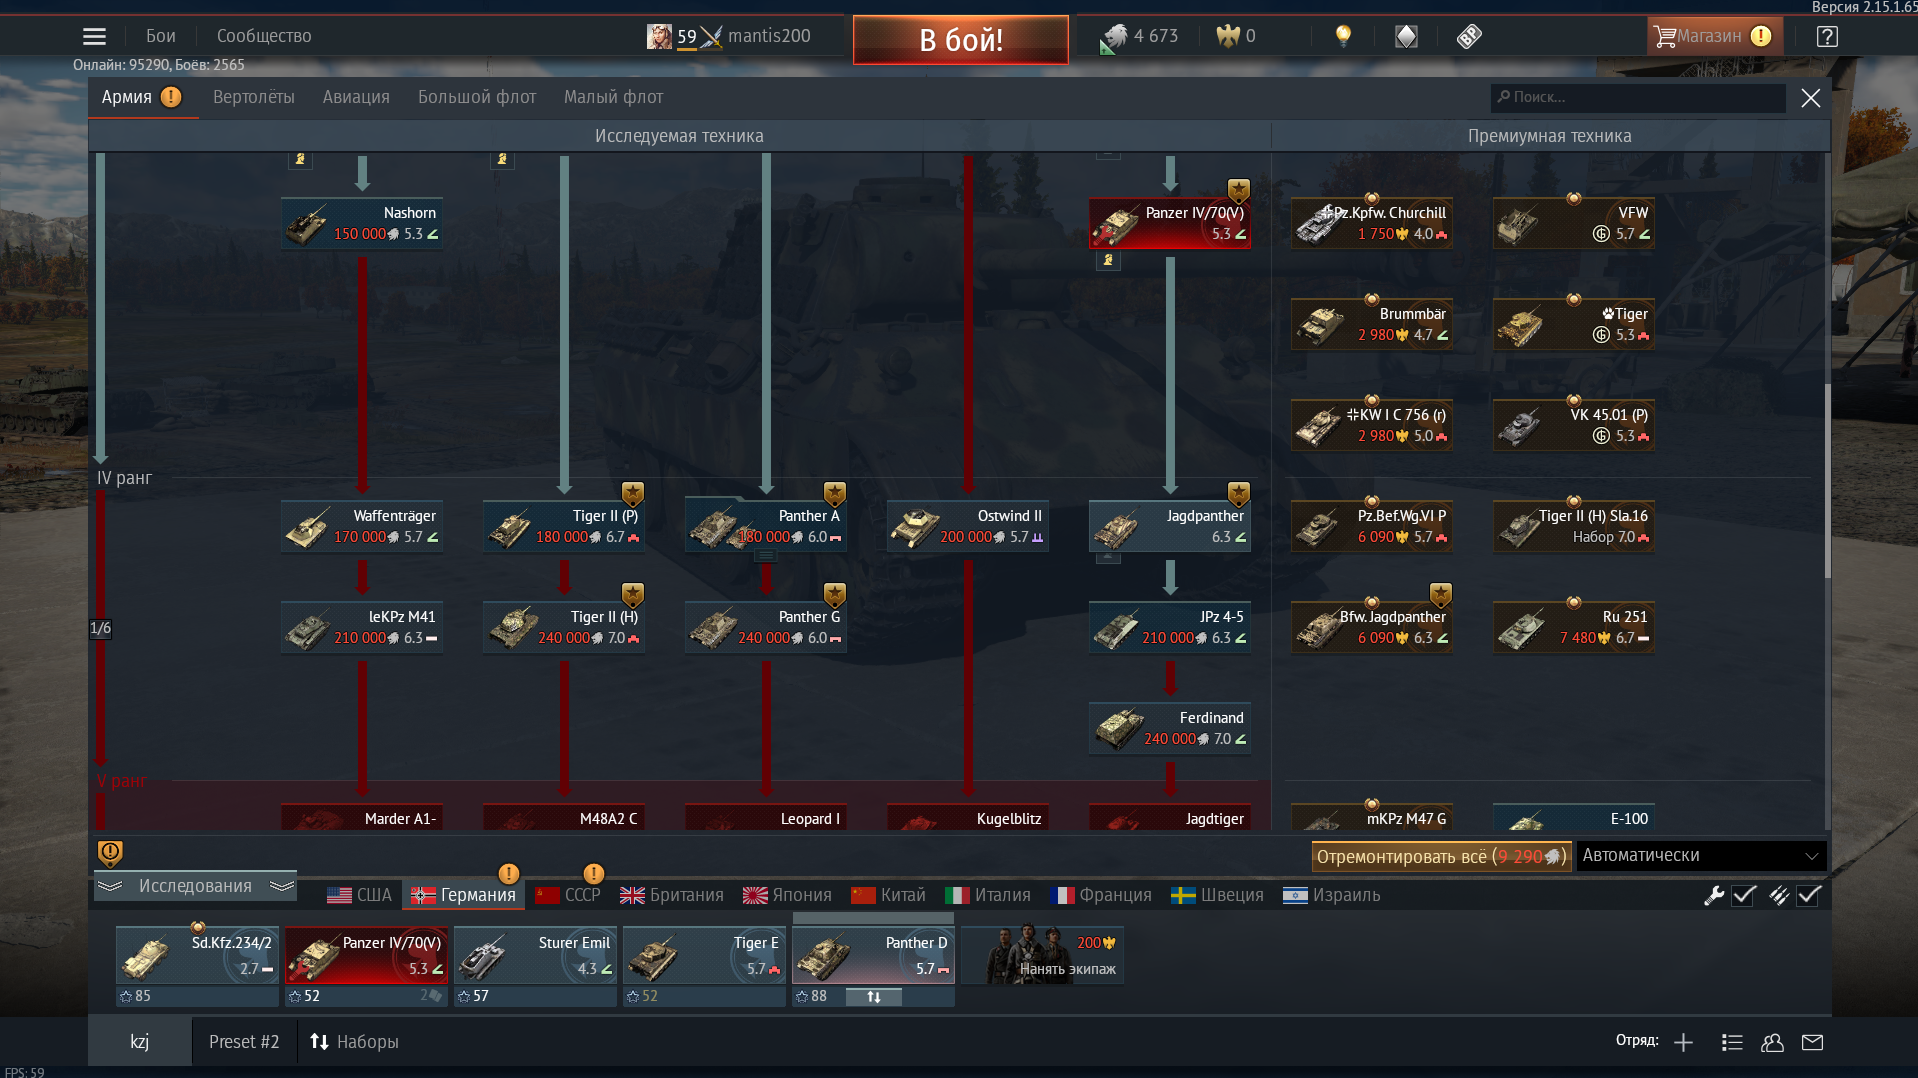Open the Автоматически dropdown
The image size is (1918, 1078).
click(1700, 856)
